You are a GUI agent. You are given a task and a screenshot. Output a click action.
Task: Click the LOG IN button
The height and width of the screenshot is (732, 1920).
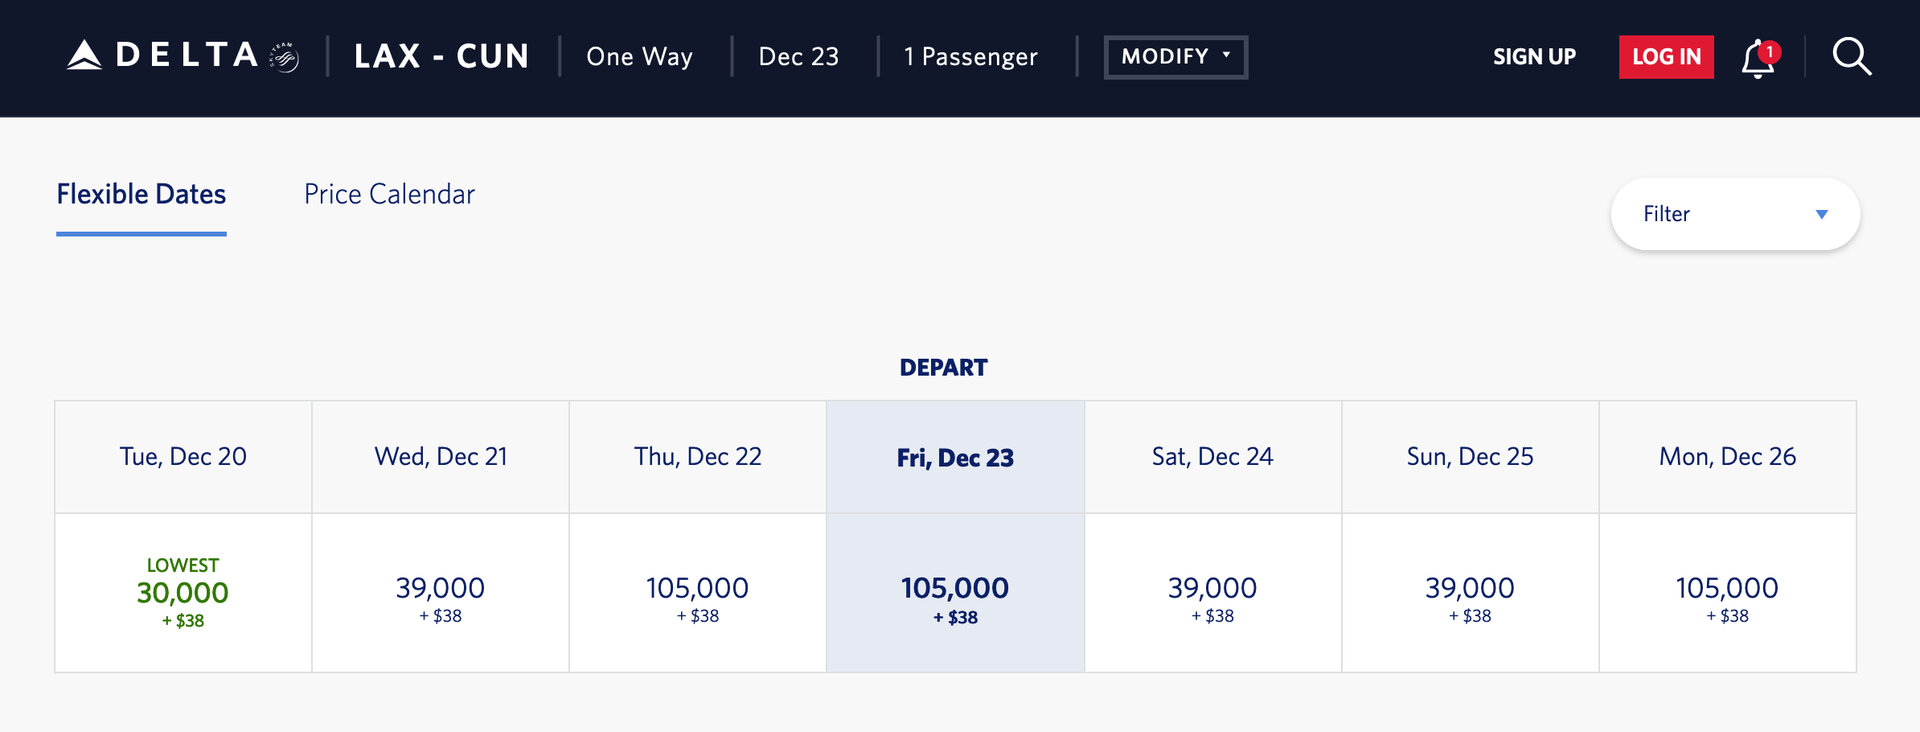1666,57
